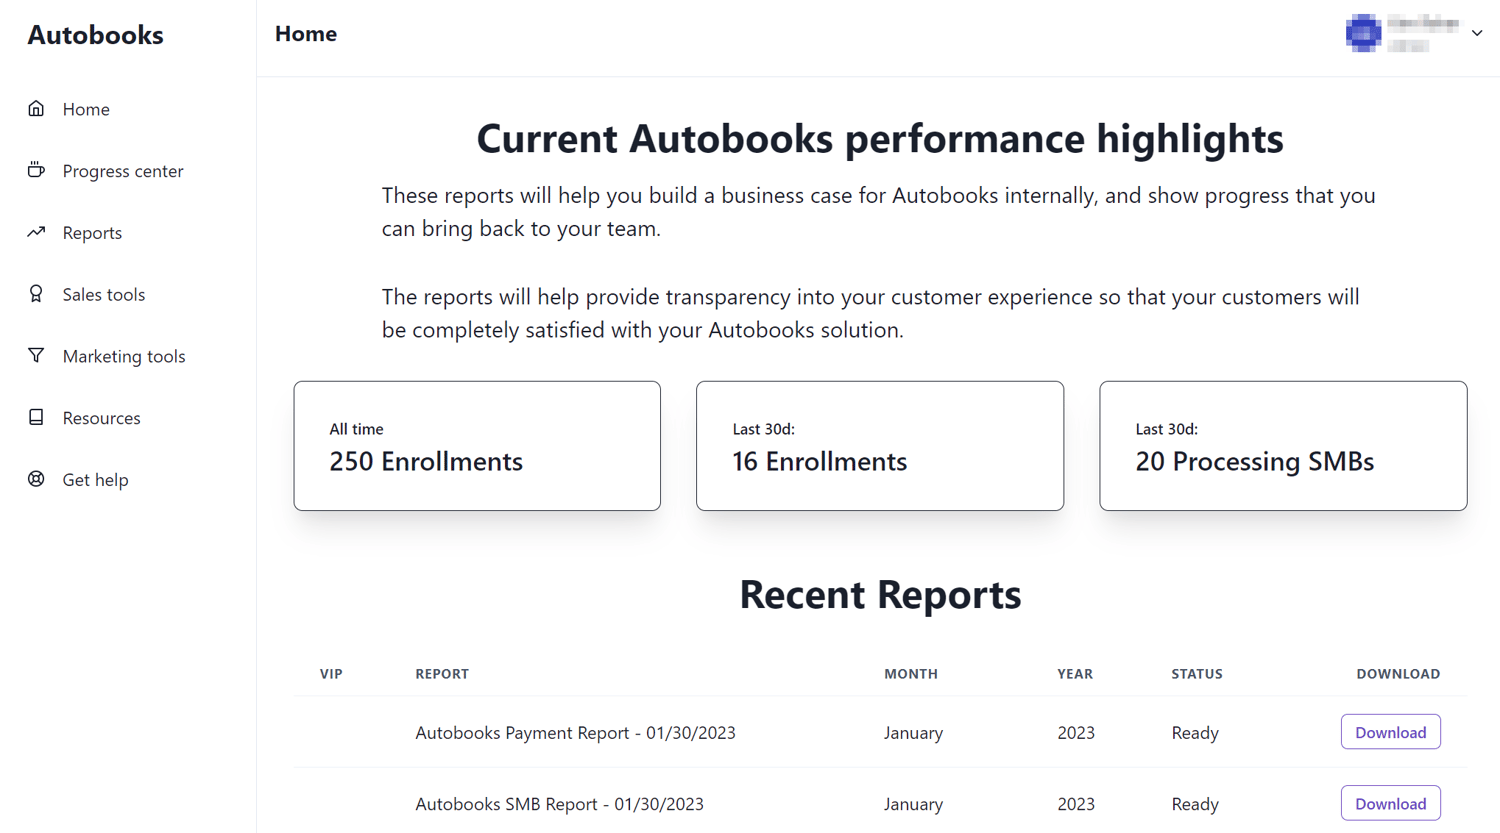Select the Home icon in sidebar
The height and width of the screenshot is (833, 1500).
[36, 108]
